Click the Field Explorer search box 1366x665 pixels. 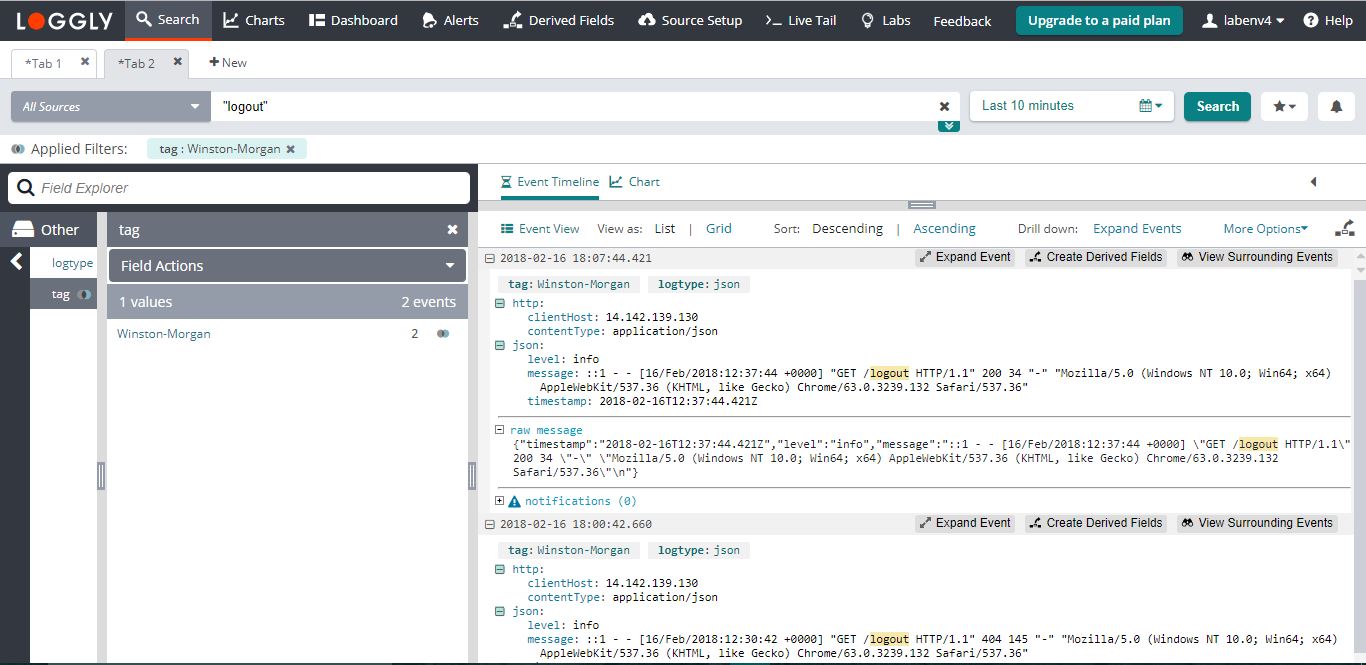[239, 188]
